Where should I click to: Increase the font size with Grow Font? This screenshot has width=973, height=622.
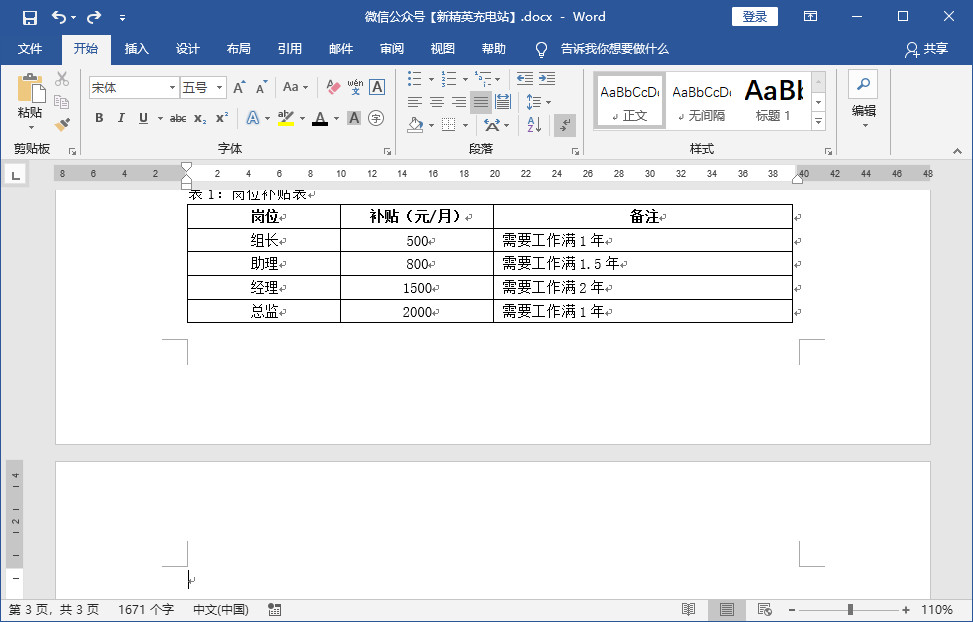tap(239, 87)
